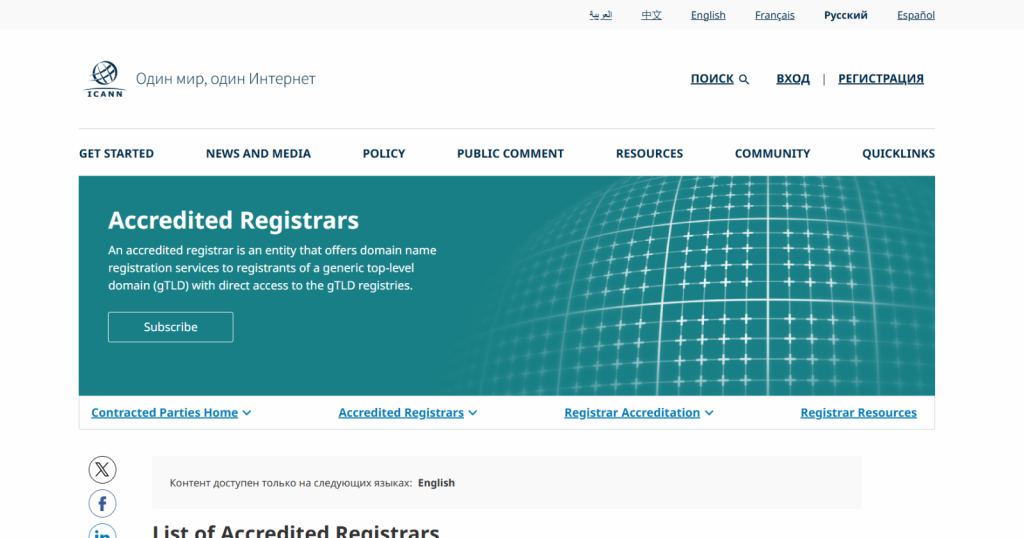The image size is (1024, 538).
Task: Open the POLICY menu
Action: pyautogui.click(x=384, y=153)
